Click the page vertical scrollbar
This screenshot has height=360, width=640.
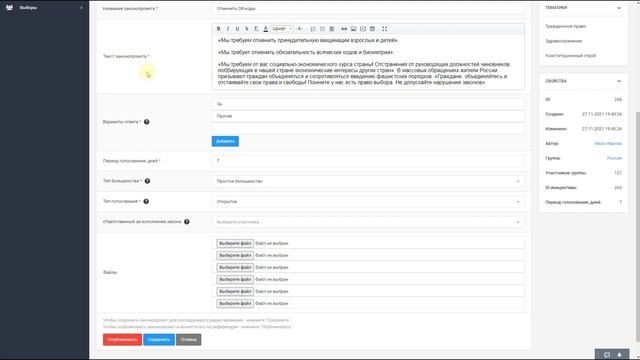click(638, 227)
